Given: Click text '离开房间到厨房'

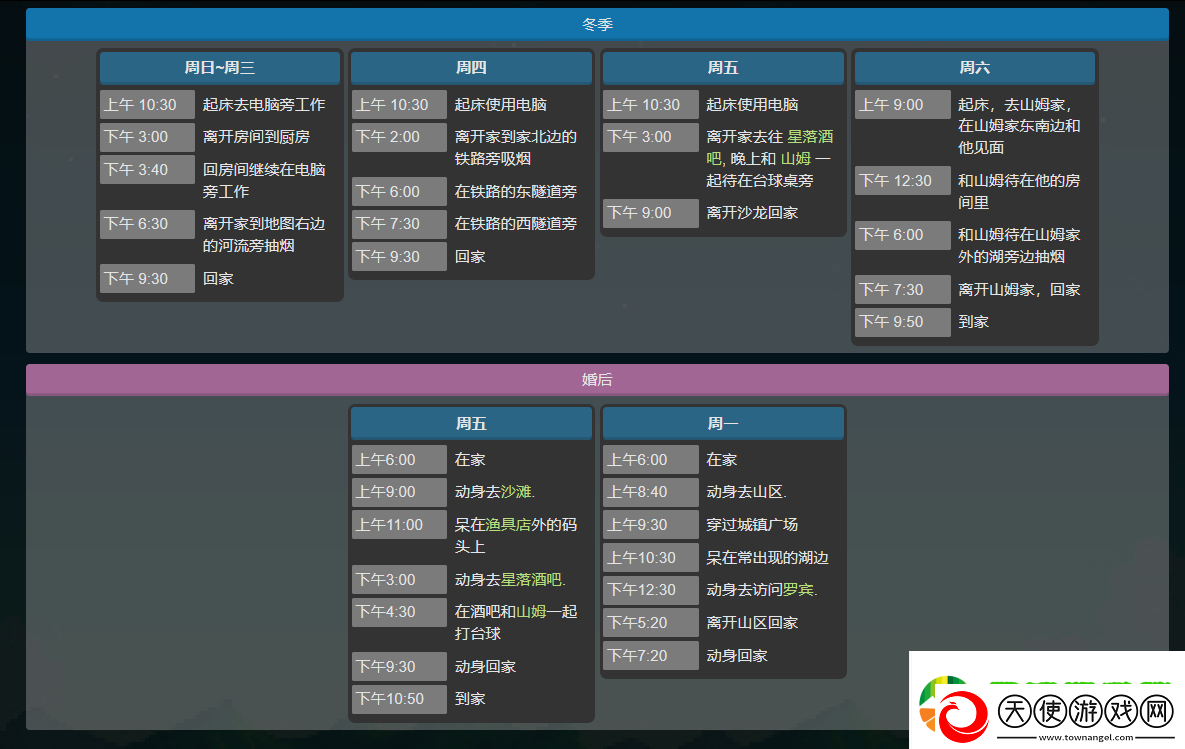Looking at the screenshot, I should (x=256, y=137).
